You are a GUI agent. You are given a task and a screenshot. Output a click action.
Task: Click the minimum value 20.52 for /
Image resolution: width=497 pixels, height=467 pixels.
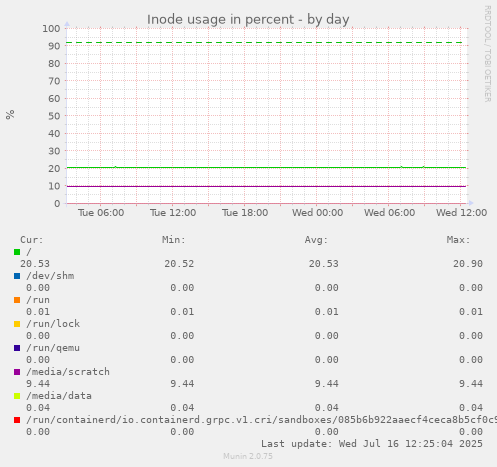point(179,264)
